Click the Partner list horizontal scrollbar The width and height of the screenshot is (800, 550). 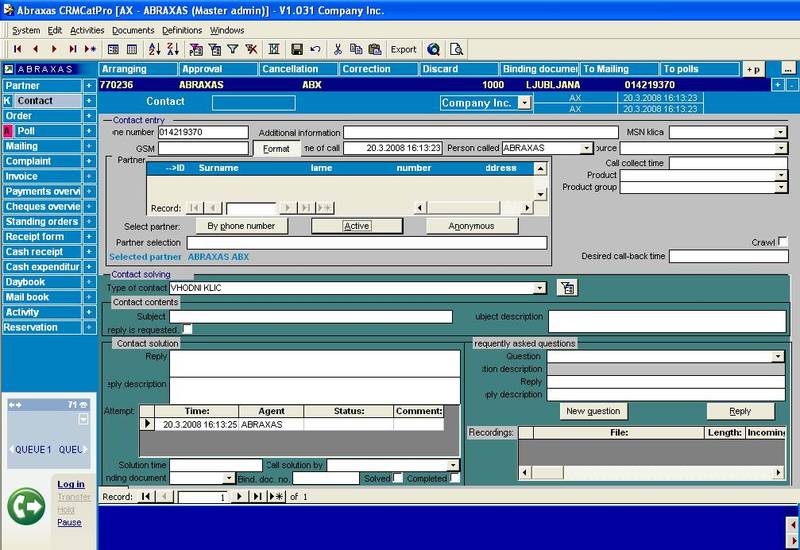473,208
